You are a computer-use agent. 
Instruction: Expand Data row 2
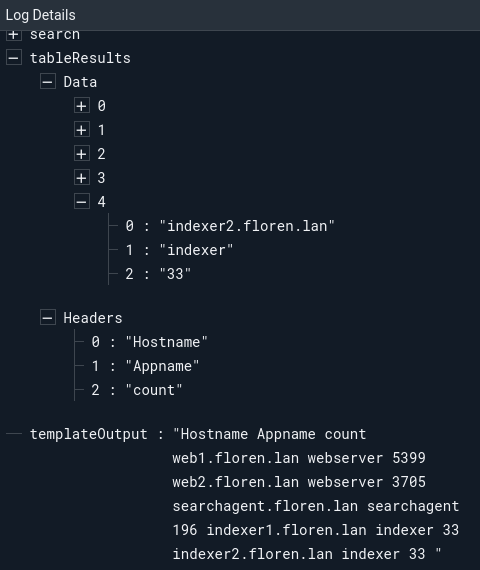pos(82,154)
